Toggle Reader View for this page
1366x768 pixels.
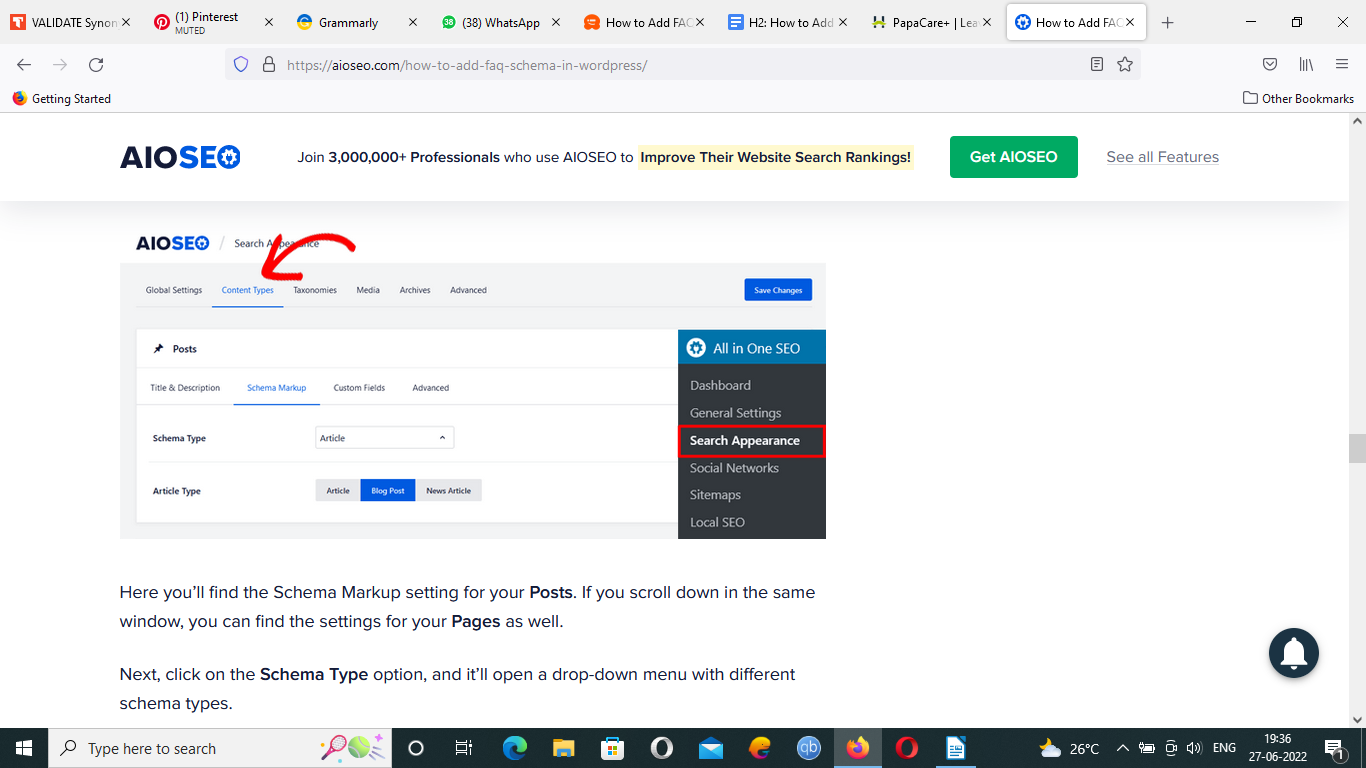1097,65
